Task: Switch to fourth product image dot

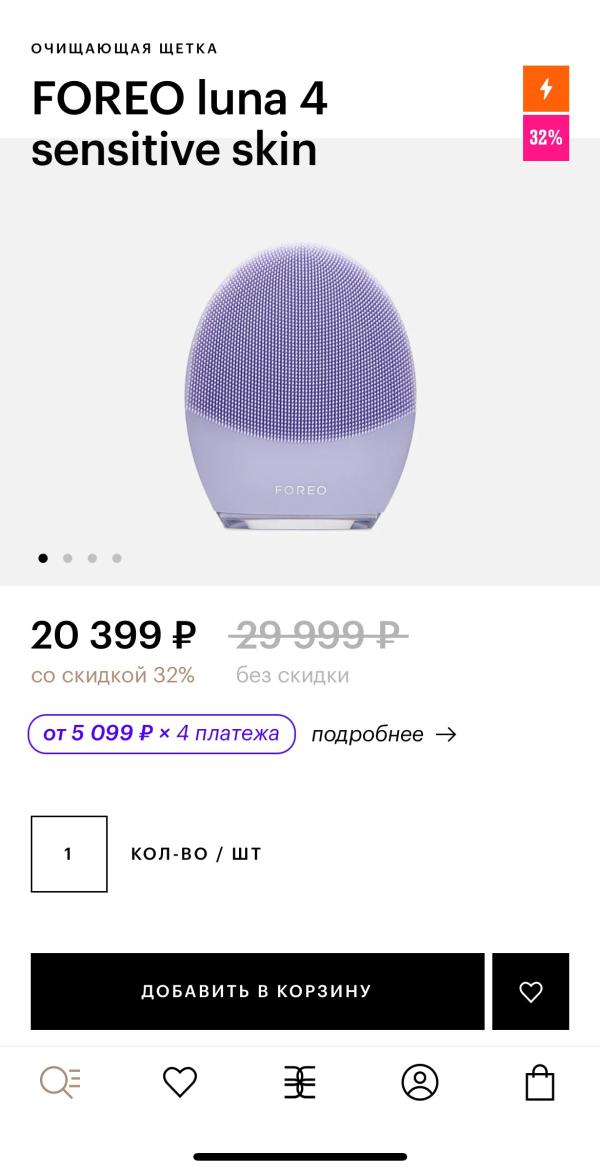Action: pyautogui.click(x=117, y=558)
